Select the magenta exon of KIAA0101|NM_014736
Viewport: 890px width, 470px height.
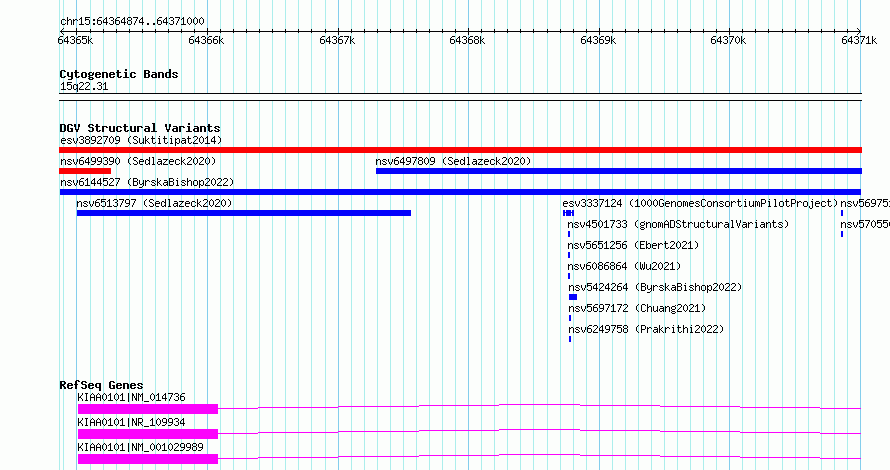[x=148, y=409]
